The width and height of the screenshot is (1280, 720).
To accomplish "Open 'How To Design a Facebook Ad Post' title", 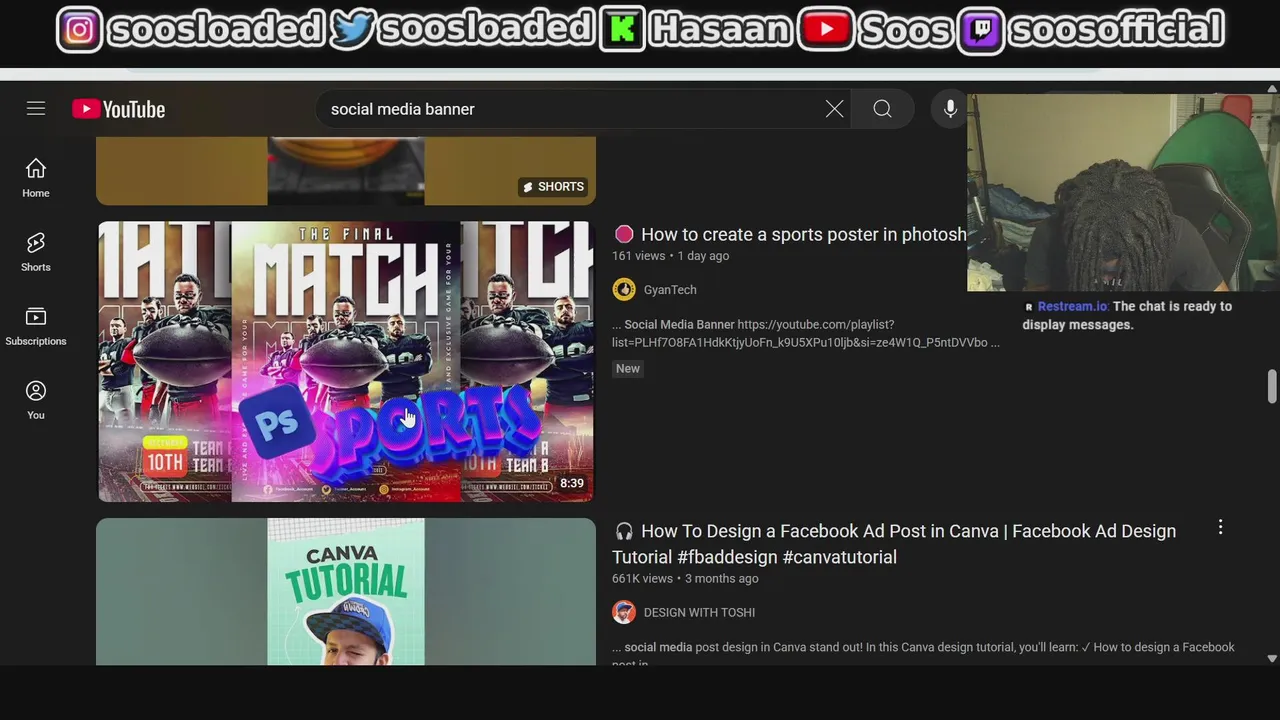I will click(x=894, y=544).
